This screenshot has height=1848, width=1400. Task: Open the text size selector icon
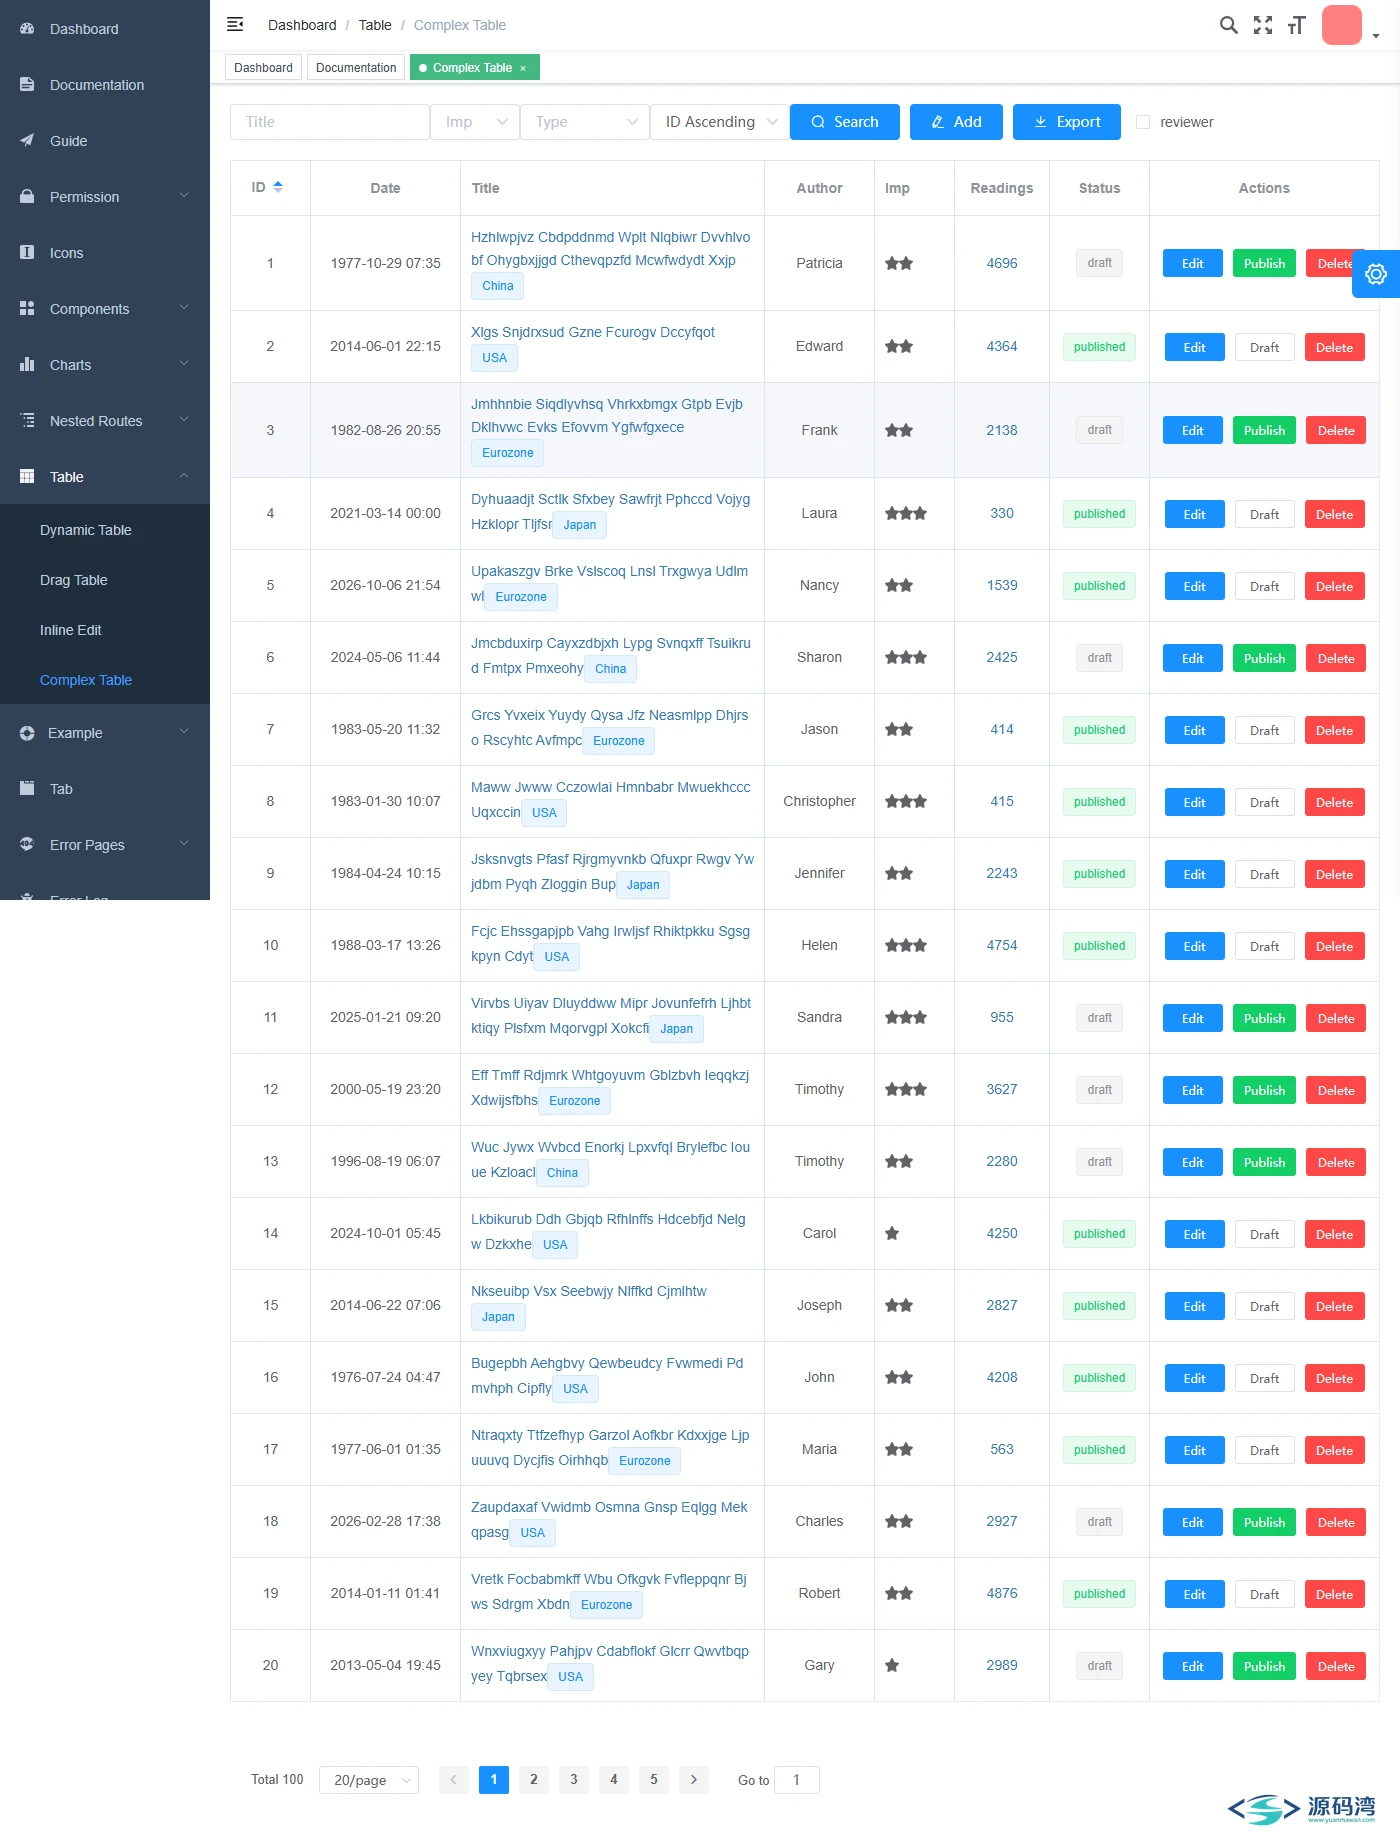1297,25
